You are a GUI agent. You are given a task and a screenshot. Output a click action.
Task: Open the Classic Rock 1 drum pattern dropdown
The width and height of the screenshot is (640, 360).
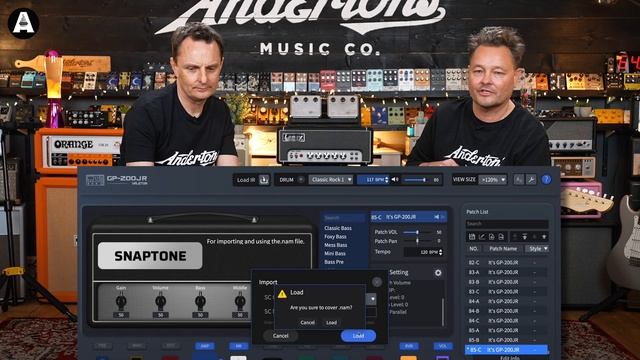[x=331, y=180]
